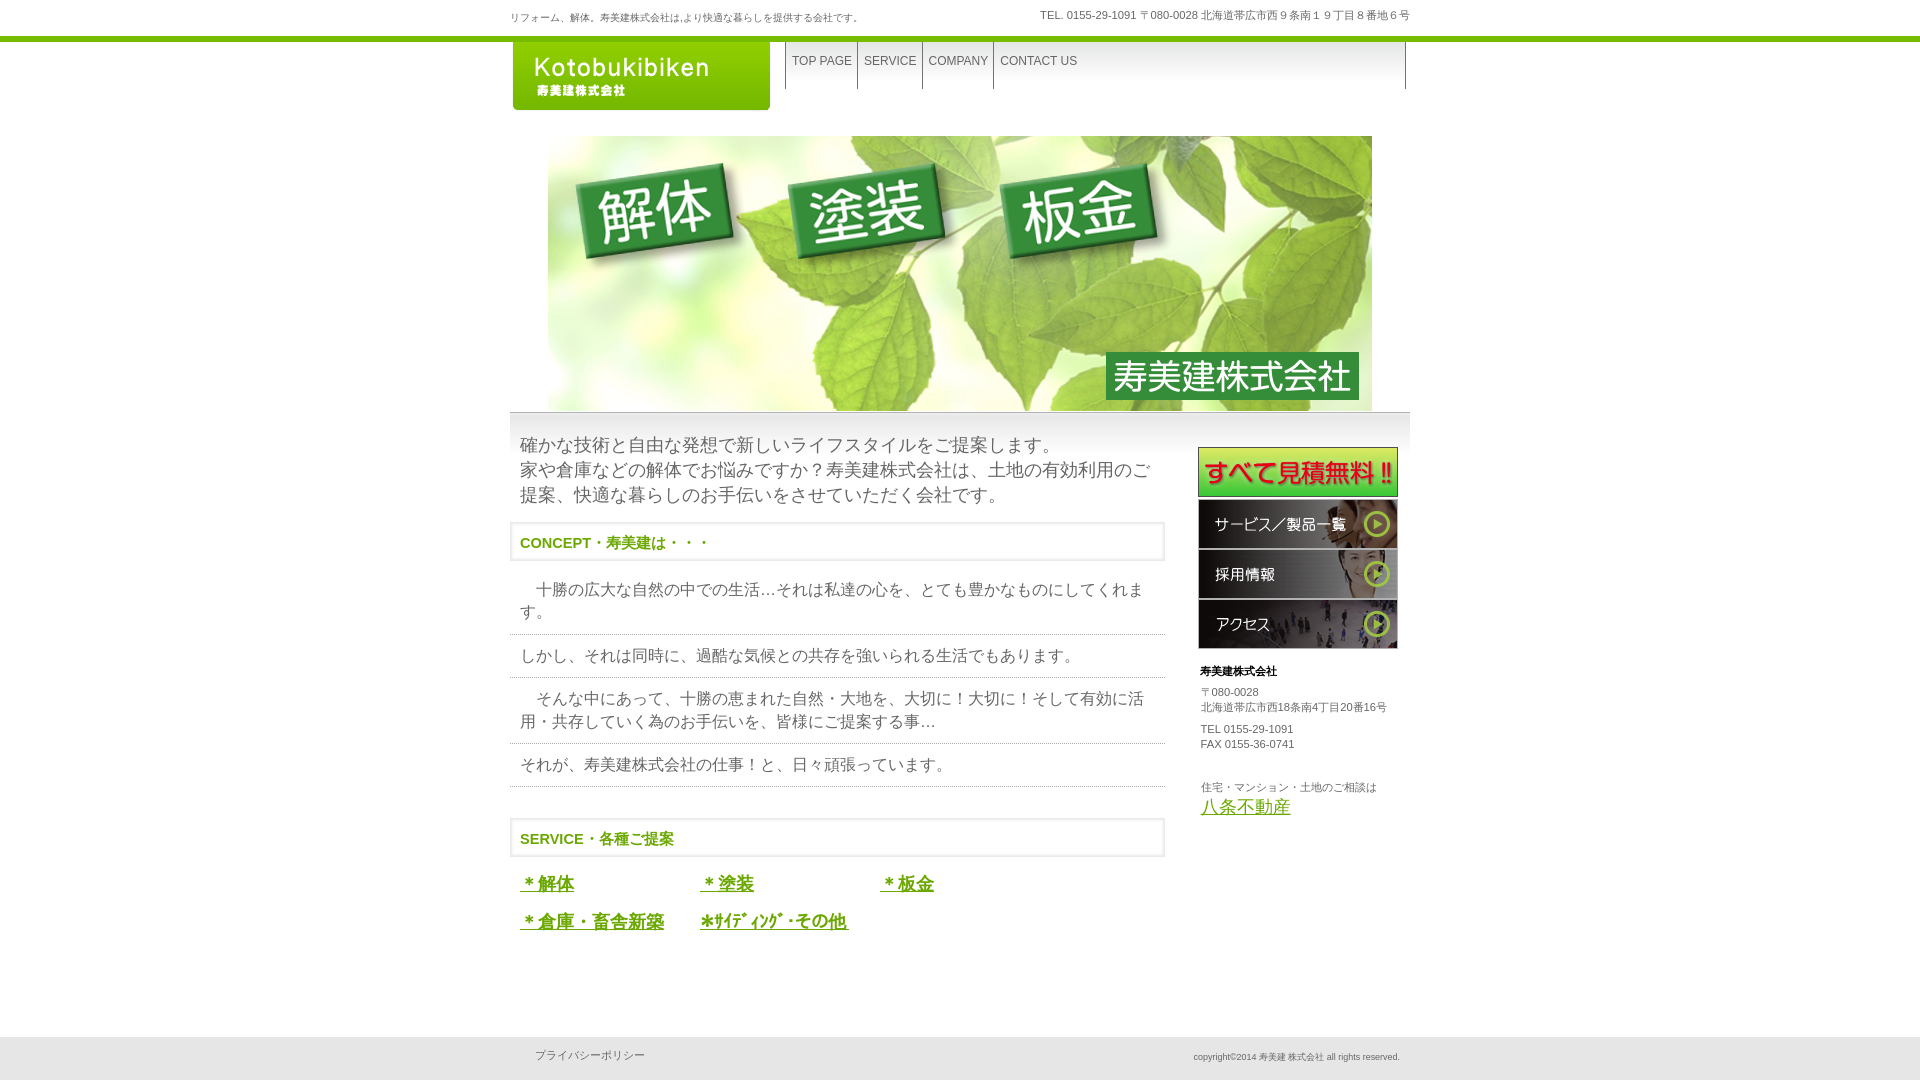Click the sidebar TEL 0155-29-1091 text
This screenshot has height=1080, width=1920.
point(1246,729)
